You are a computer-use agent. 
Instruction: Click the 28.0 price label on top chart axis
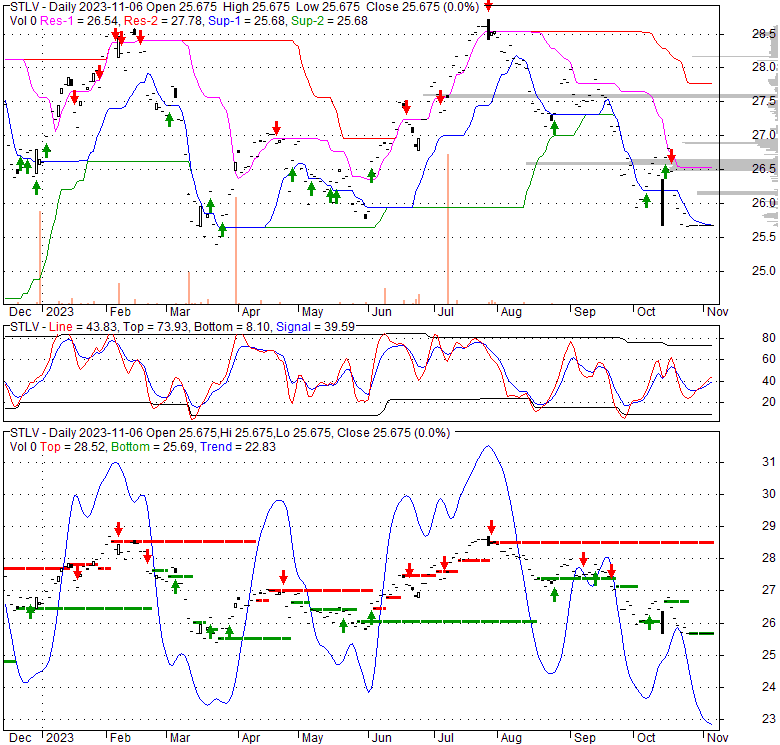point(764,67)
